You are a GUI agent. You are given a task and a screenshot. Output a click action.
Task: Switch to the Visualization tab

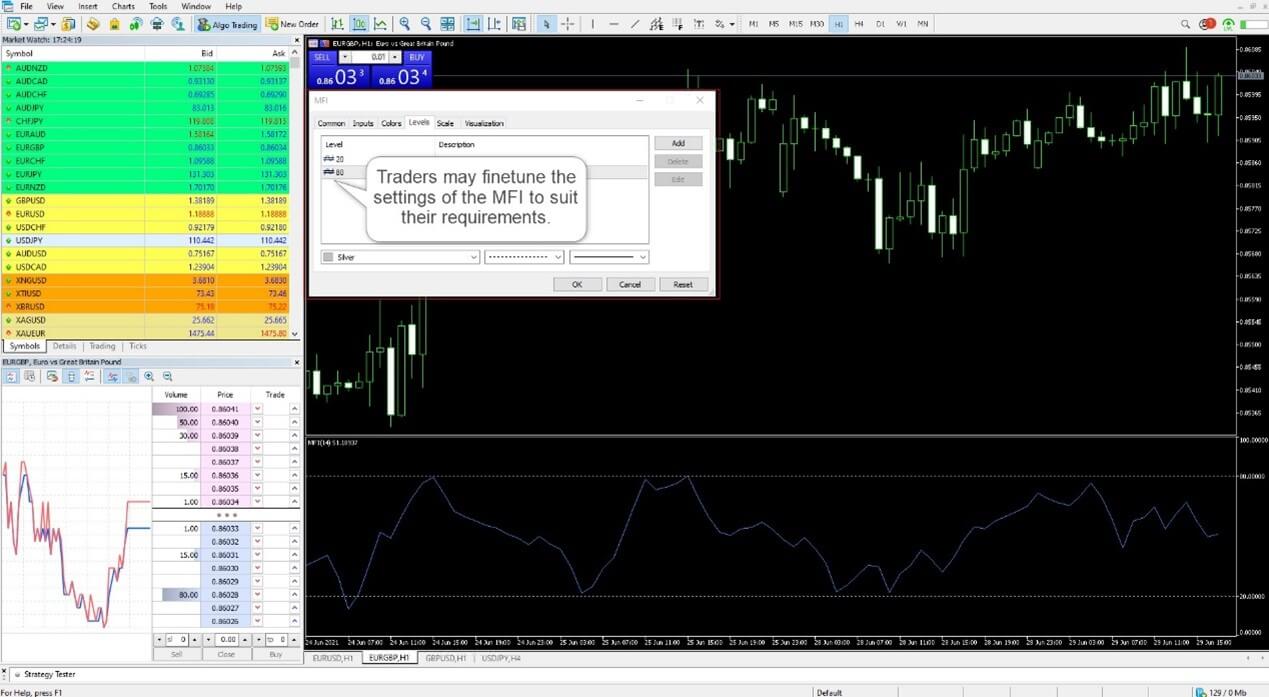tap(484, 123)
